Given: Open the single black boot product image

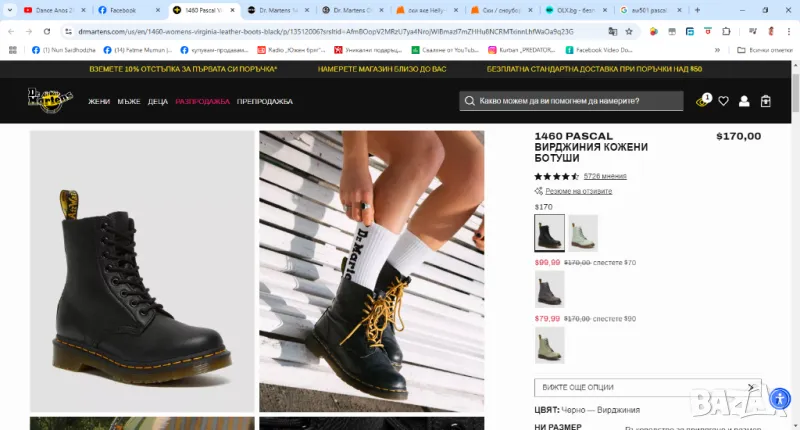Looking at the screenshot, I should click(142, 270).
